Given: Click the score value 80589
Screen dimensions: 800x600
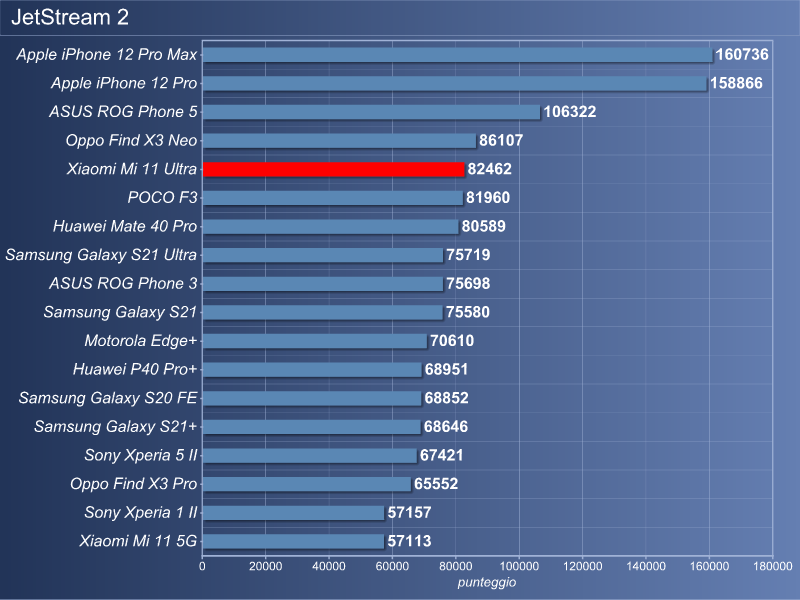Looking at the screenshot, I should coord(484,226).
